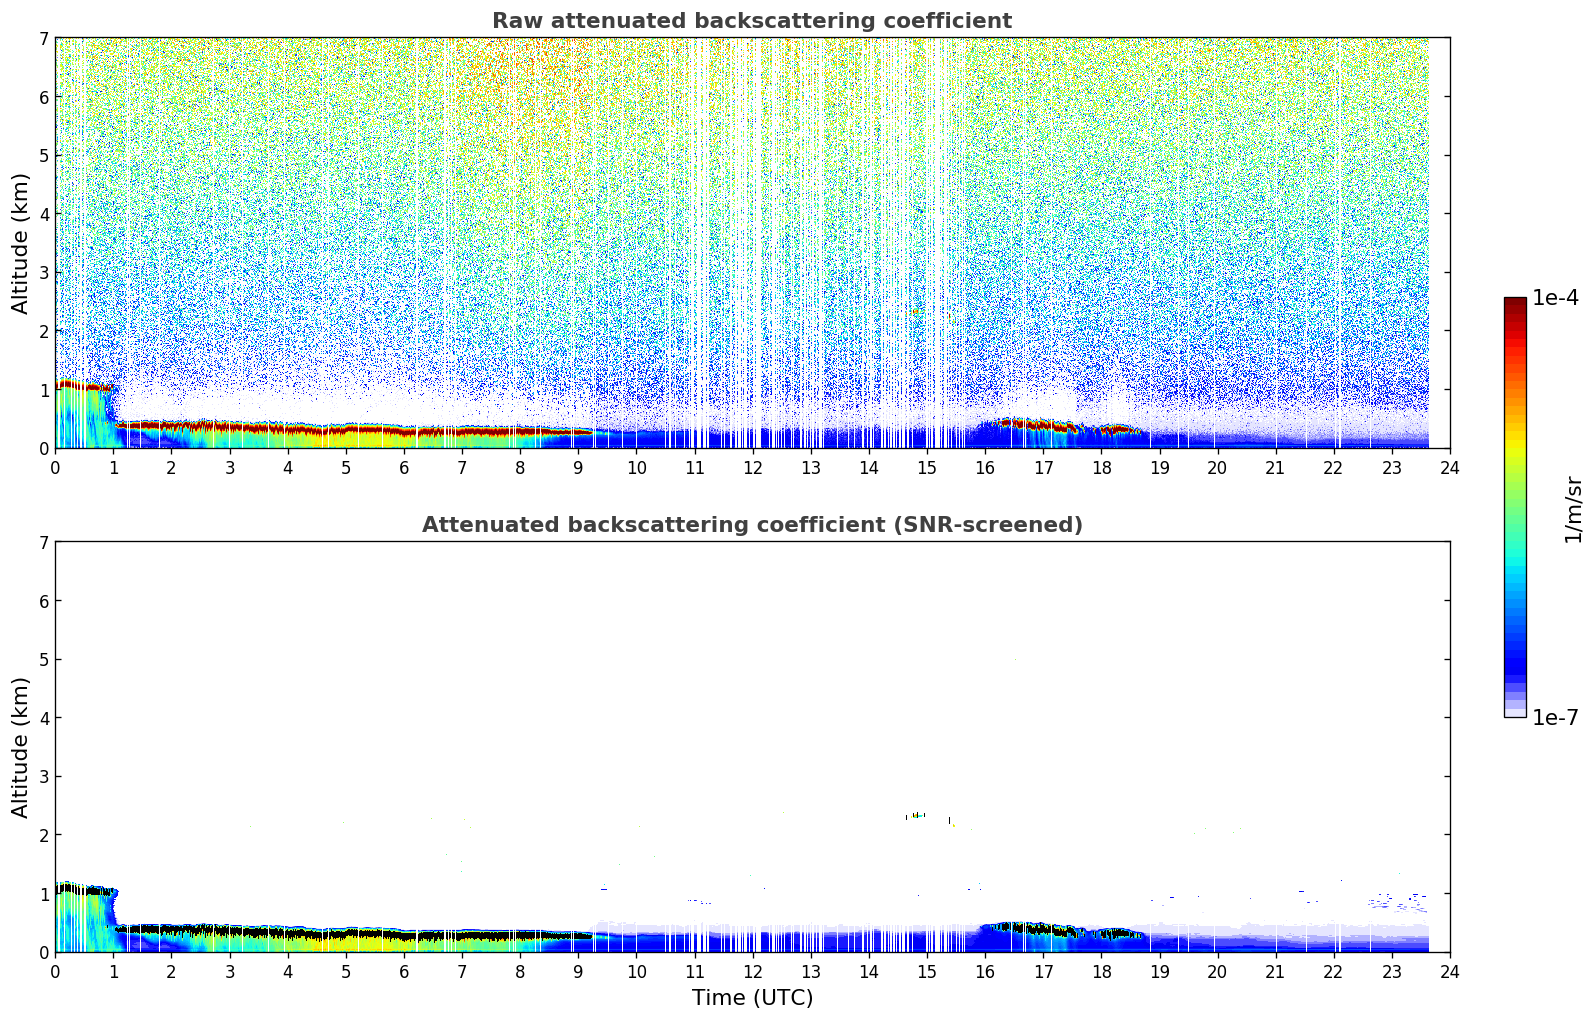This screenshot has width=1595, height=1020.
Task: Select the top plot's "Altitude (km)" label
Action: pyautogui.click(x=21, y=243)
